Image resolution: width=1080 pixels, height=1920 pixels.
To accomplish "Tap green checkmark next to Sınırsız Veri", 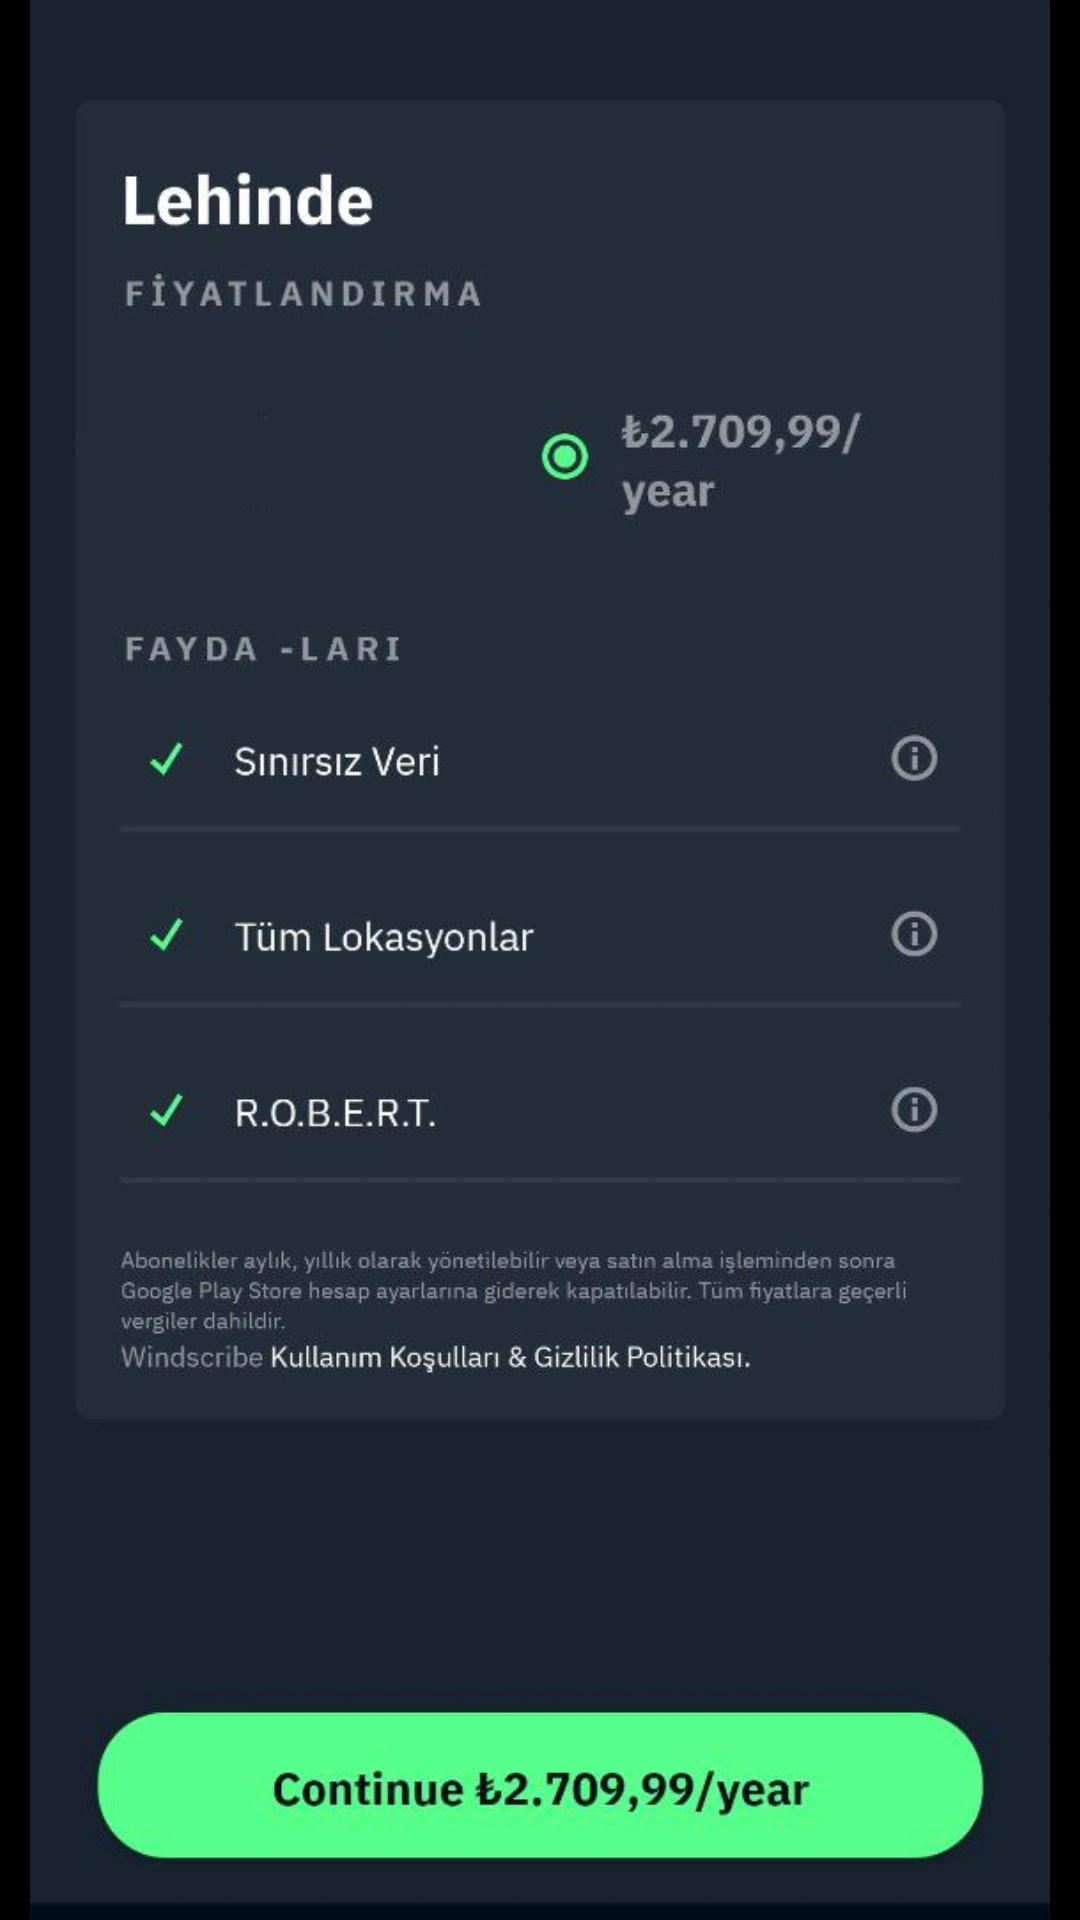I will point(166,759).
